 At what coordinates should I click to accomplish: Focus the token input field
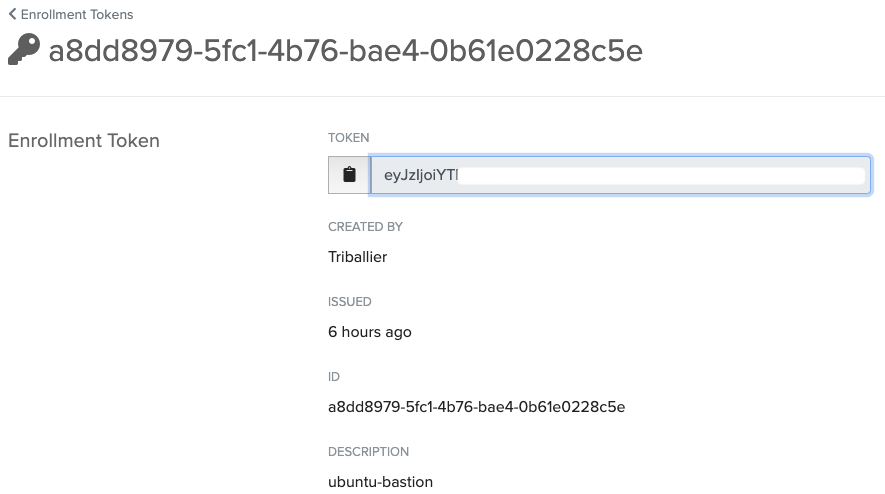(620, 175)
